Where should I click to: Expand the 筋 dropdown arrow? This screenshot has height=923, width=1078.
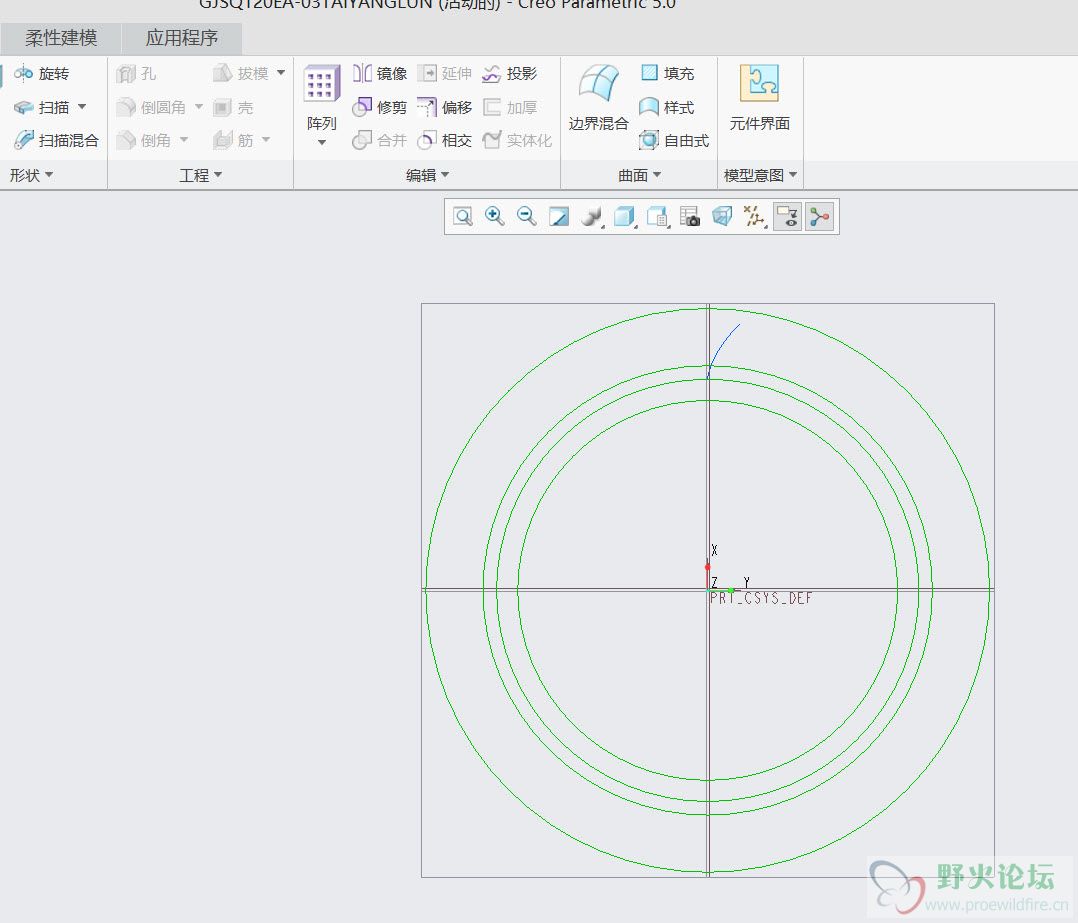click(x=266, y=140)
